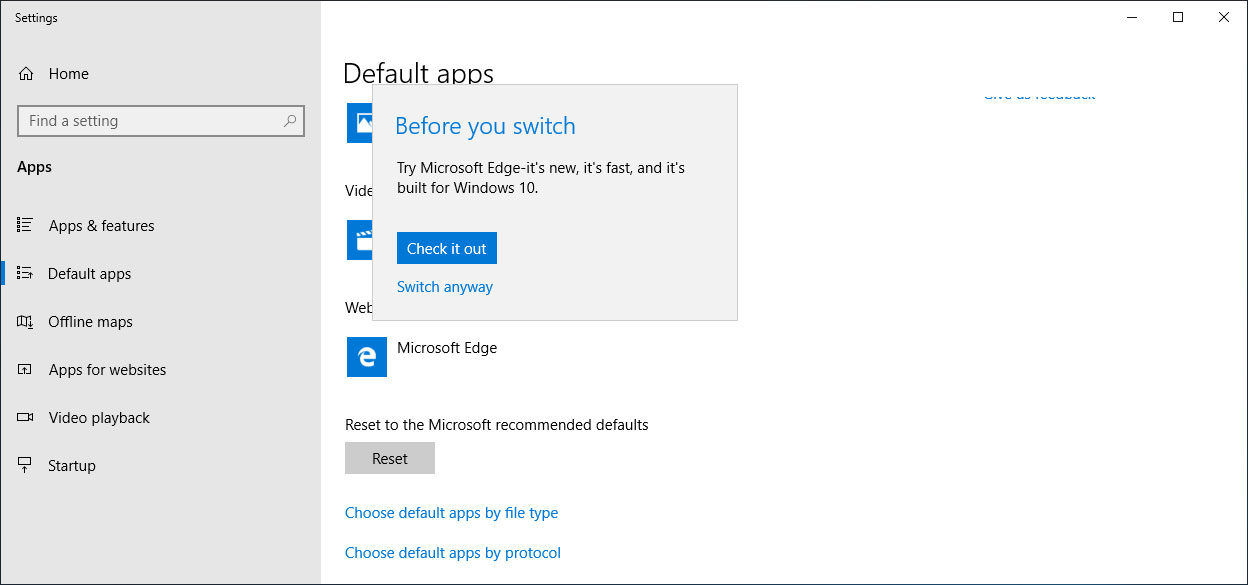Click the Home icon in the sidebar

pyautogui.click(x=26, y=74)
